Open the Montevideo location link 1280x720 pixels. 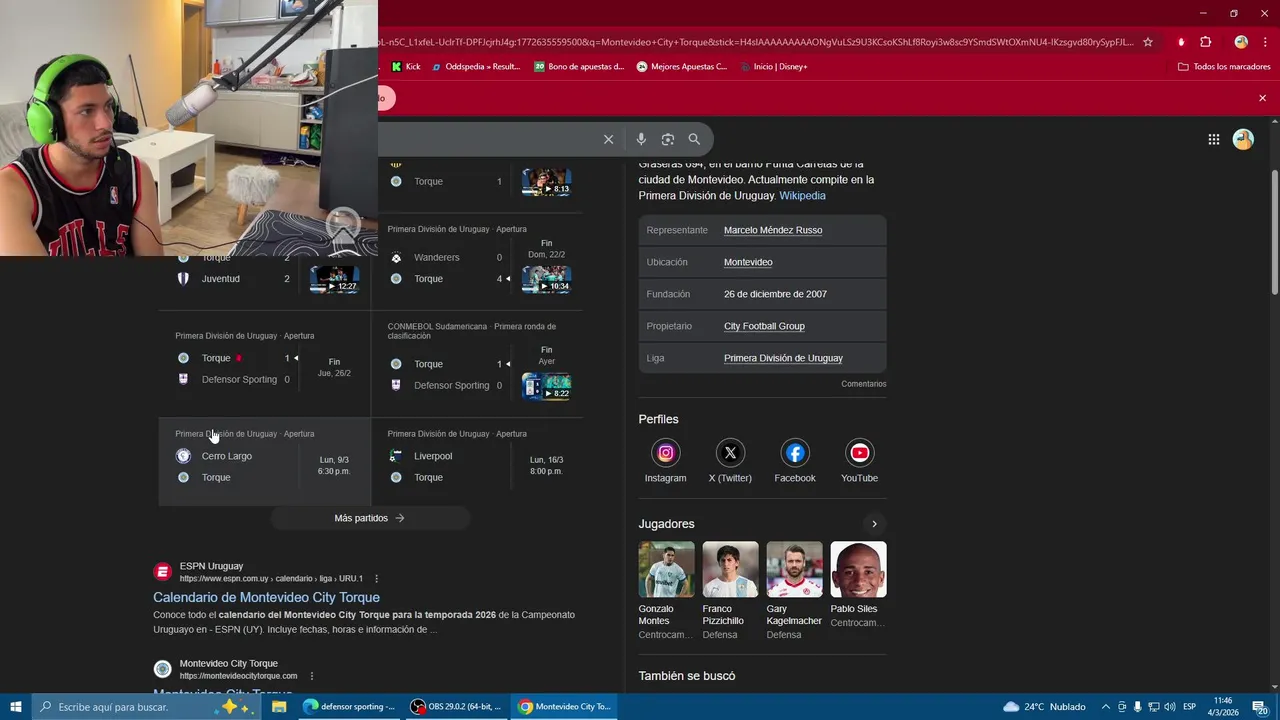[748, 262]
